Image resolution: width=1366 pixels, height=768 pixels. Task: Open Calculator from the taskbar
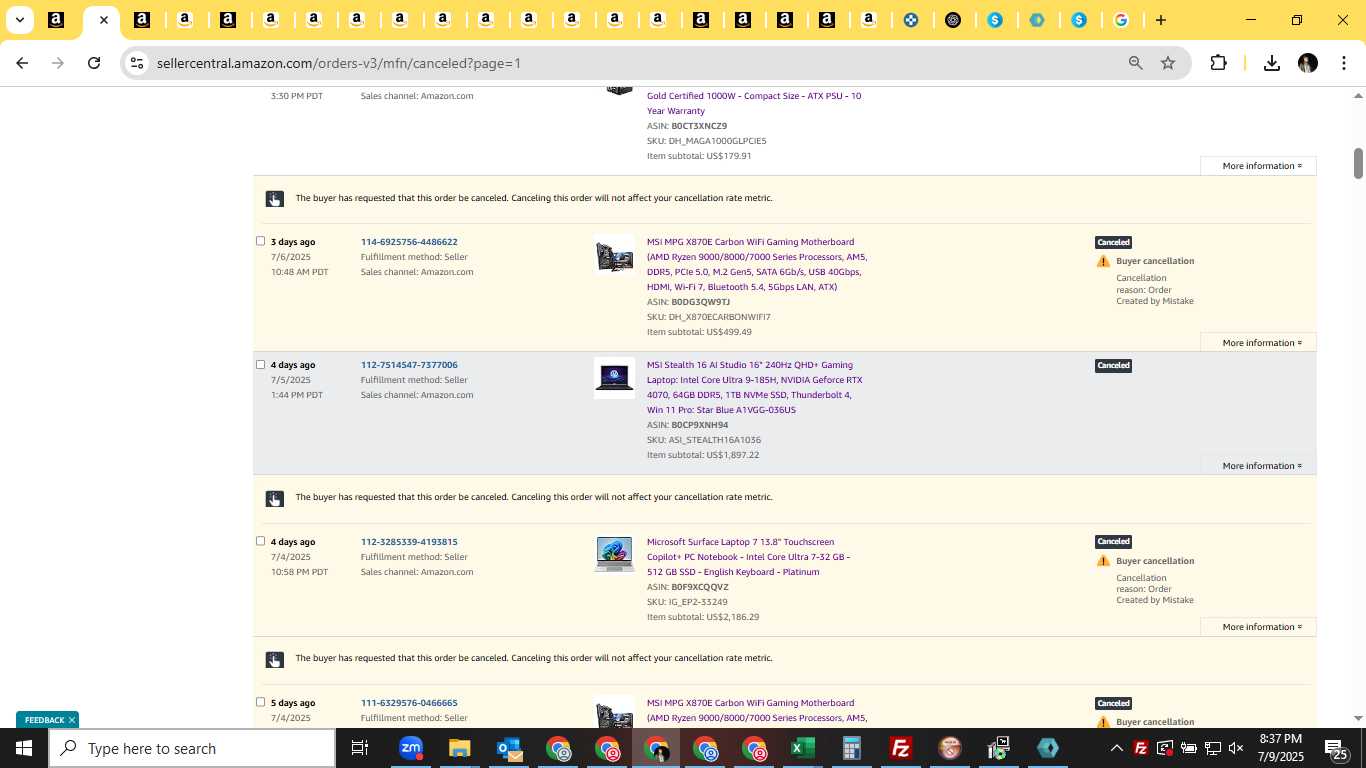[852, 748]
